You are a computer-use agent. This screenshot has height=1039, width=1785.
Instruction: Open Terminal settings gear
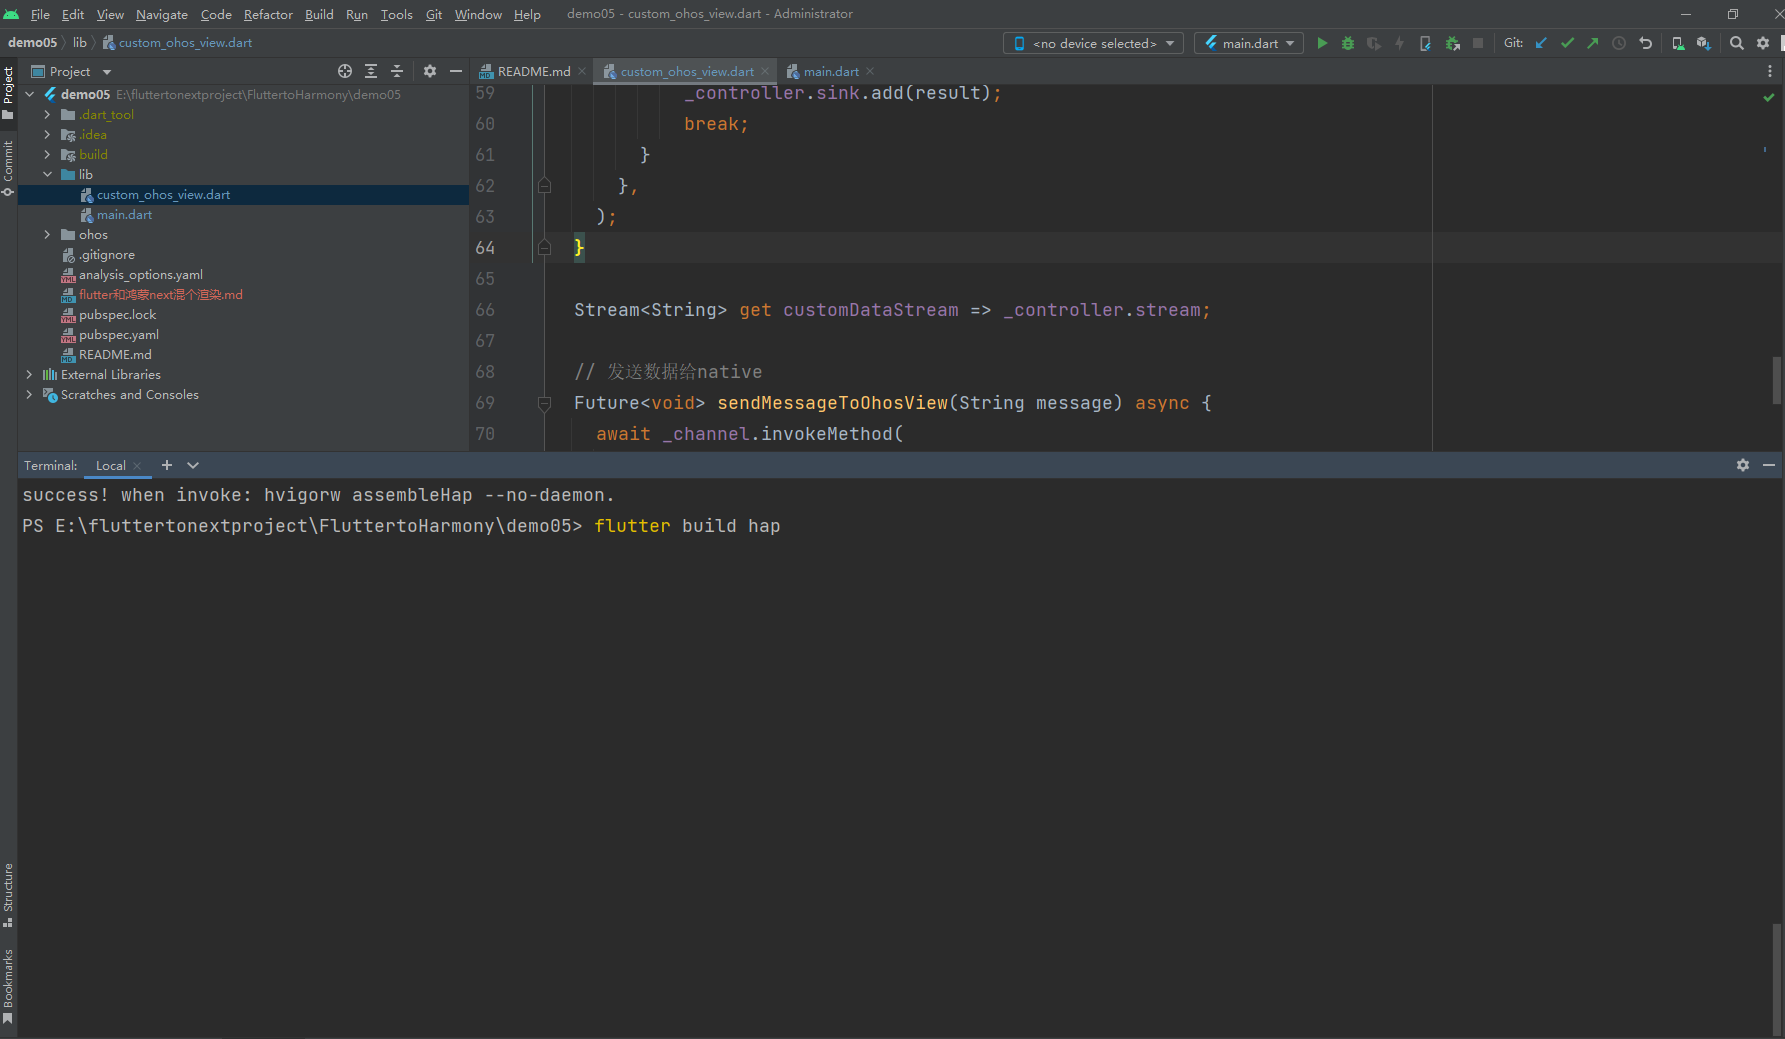click(1743, 465)
